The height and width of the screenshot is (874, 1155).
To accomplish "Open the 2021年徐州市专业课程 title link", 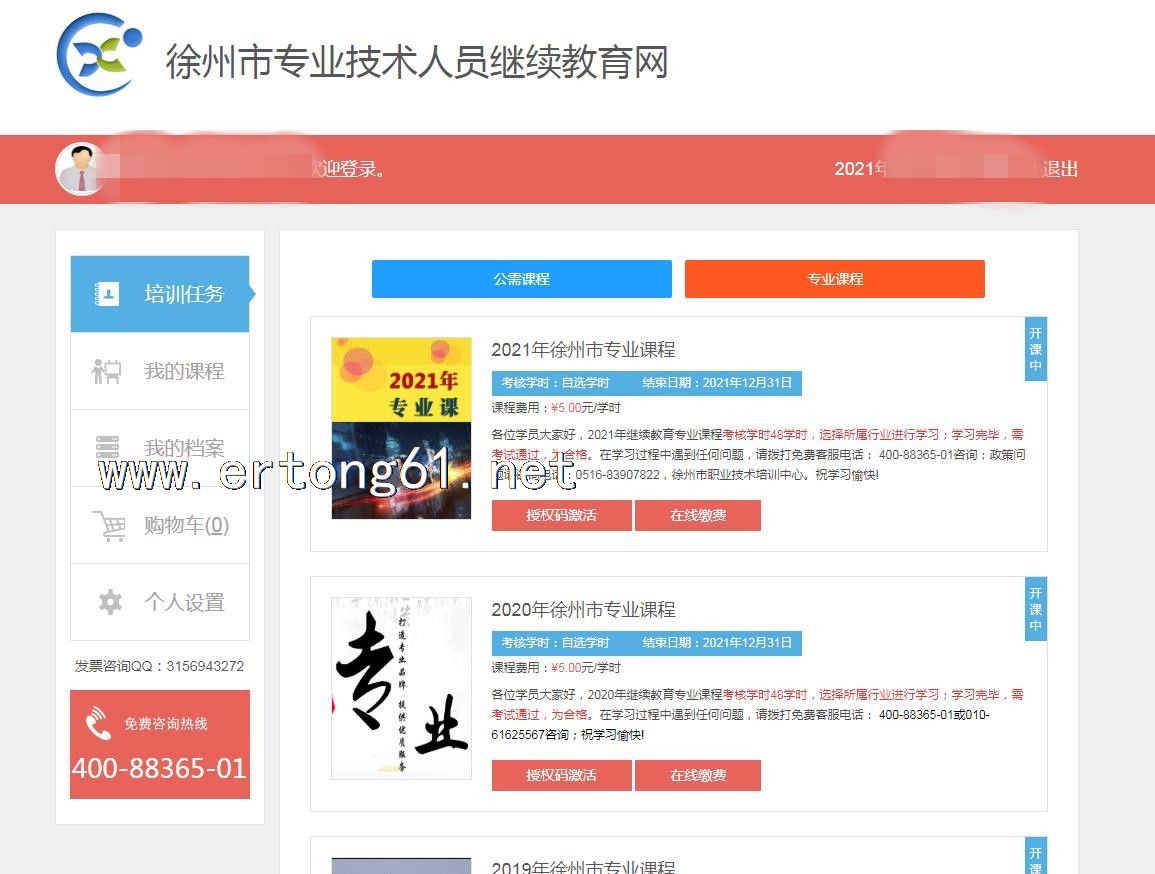I will point(583,350).
